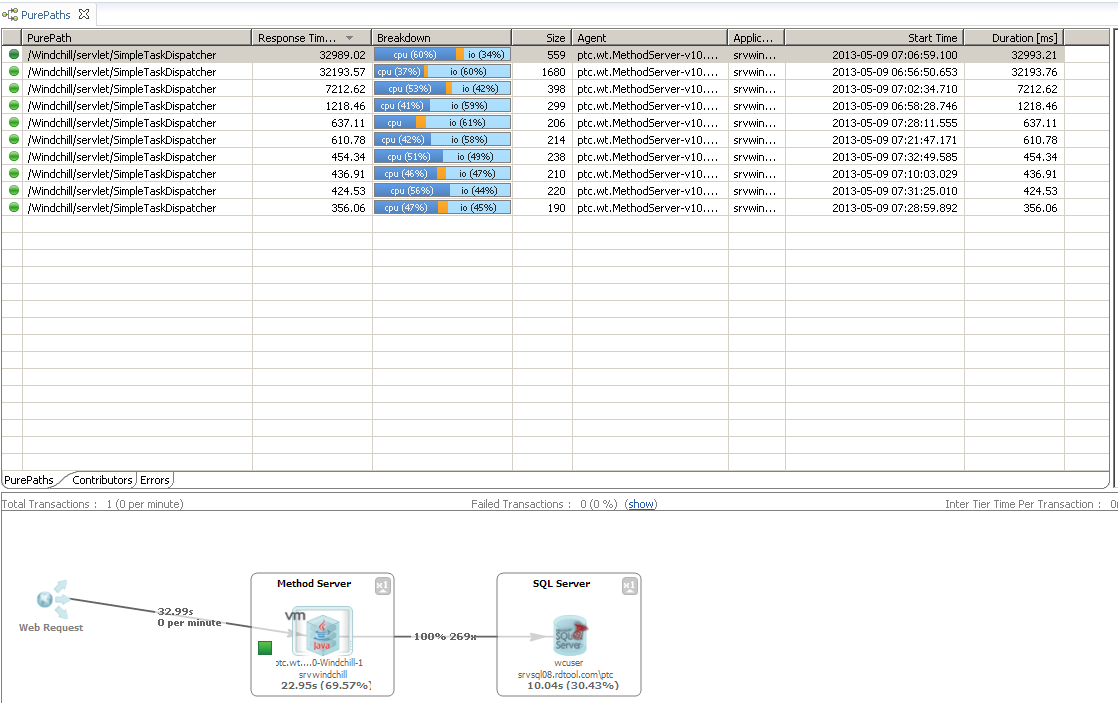The image size is (1118, 703).
Task: Click the Size column header
Action: click(x=542, y=38)
